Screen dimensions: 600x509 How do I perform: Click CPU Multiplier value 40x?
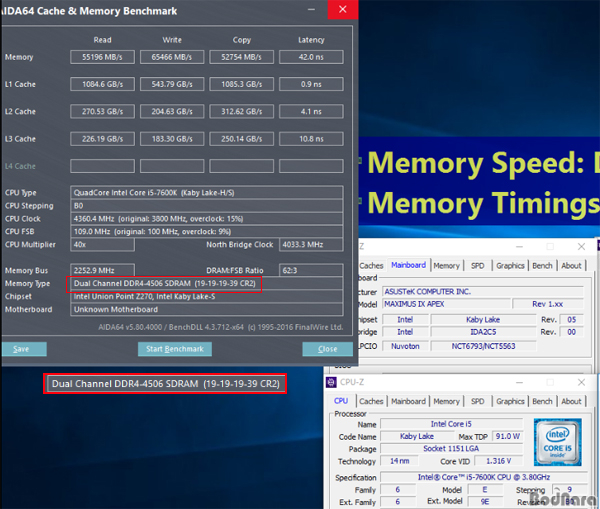point(102,245)
